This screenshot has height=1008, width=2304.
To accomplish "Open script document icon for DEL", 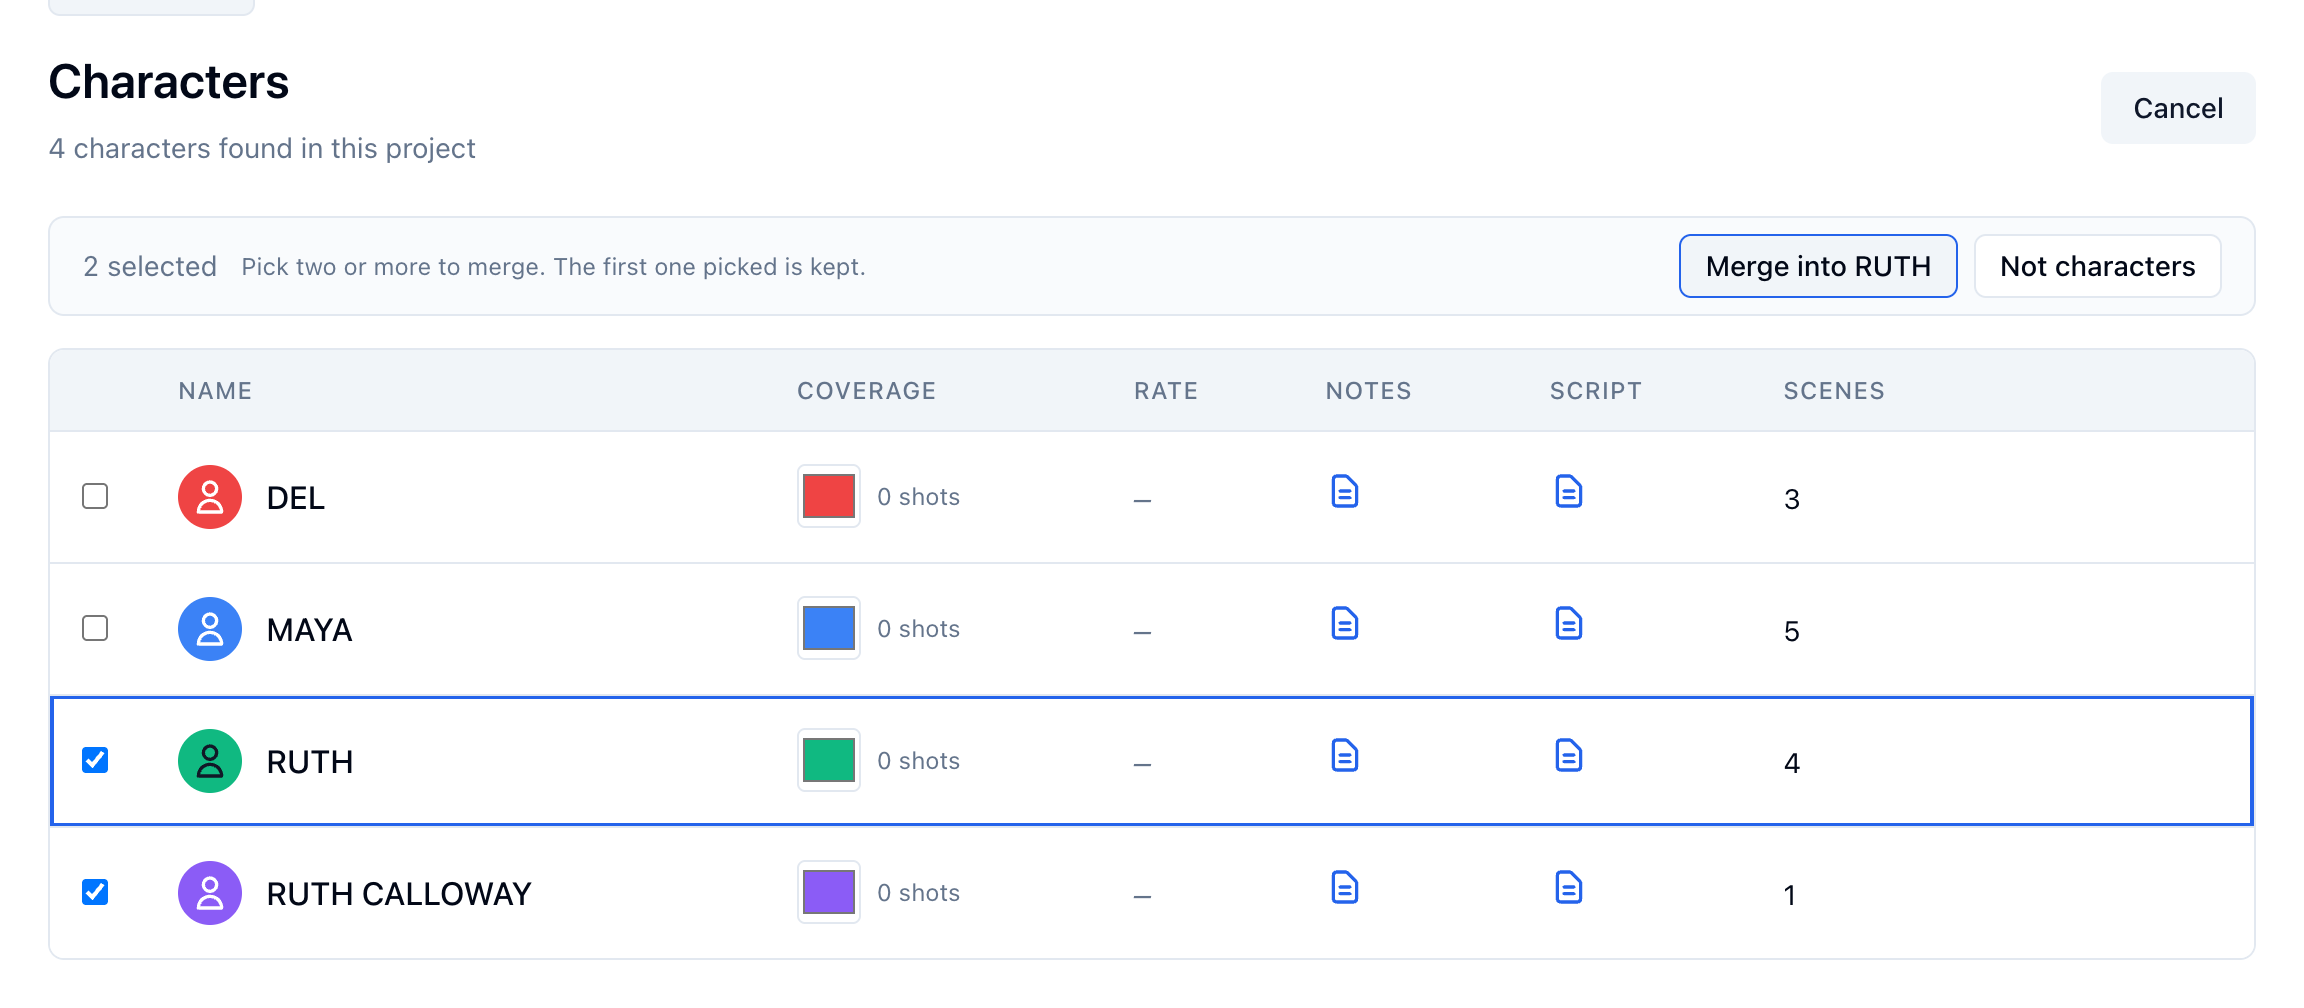I will click(x=1568, y=492).
